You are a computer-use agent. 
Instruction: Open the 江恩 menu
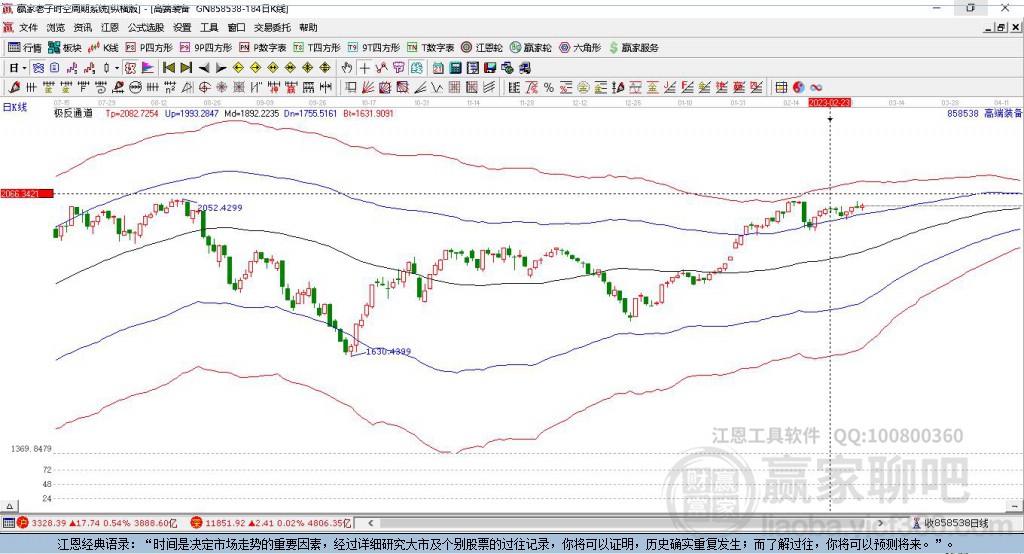(110, 27)
